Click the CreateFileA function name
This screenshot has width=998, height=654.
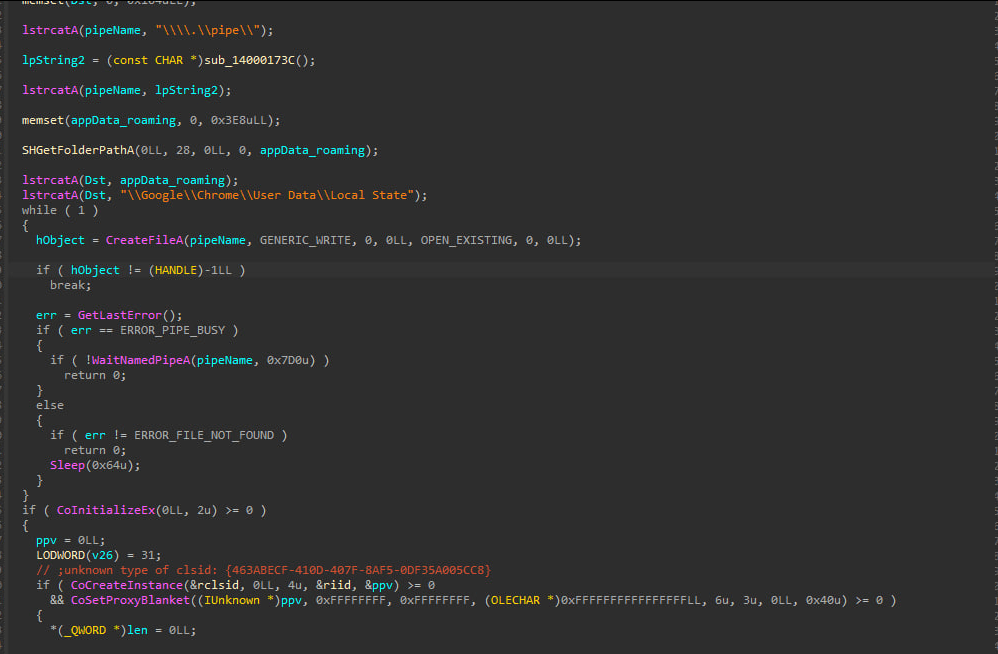coord(144,240)
